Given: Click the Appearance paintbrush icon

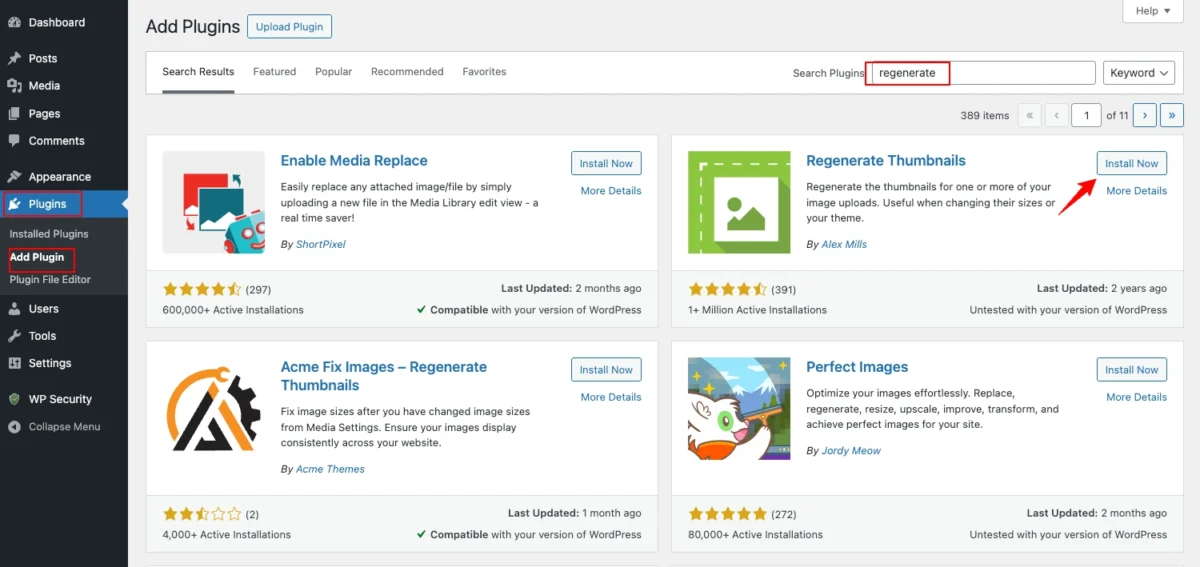Looking at the screenshot, I should [14, 177].
